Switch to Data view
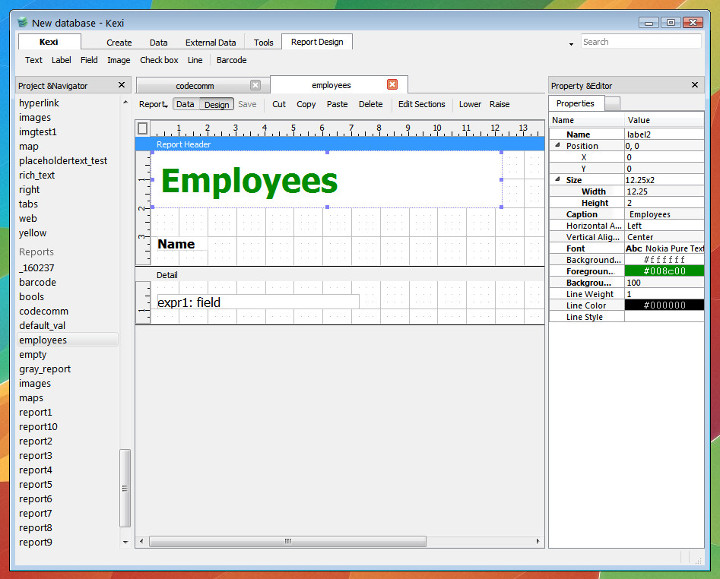Viewport: 720px width, 579px height. pos(185,104)
